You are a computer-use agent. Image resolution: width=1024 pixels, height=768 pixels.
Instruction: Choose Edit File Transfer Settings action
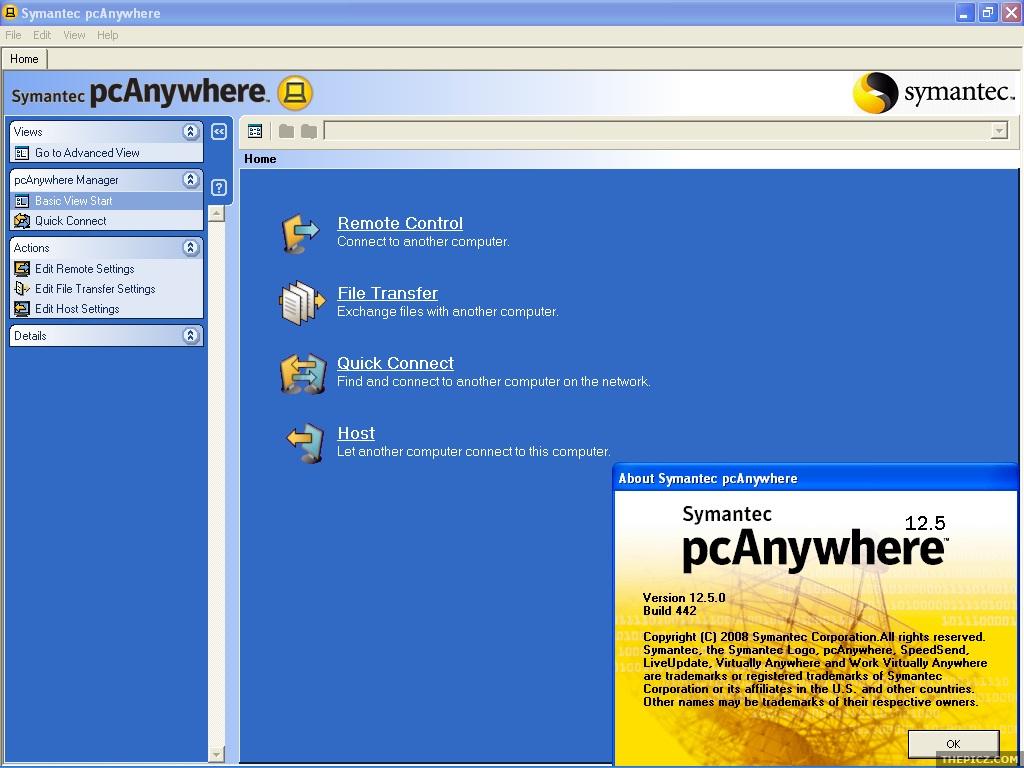pyautogui.click(x=95, y=289)
